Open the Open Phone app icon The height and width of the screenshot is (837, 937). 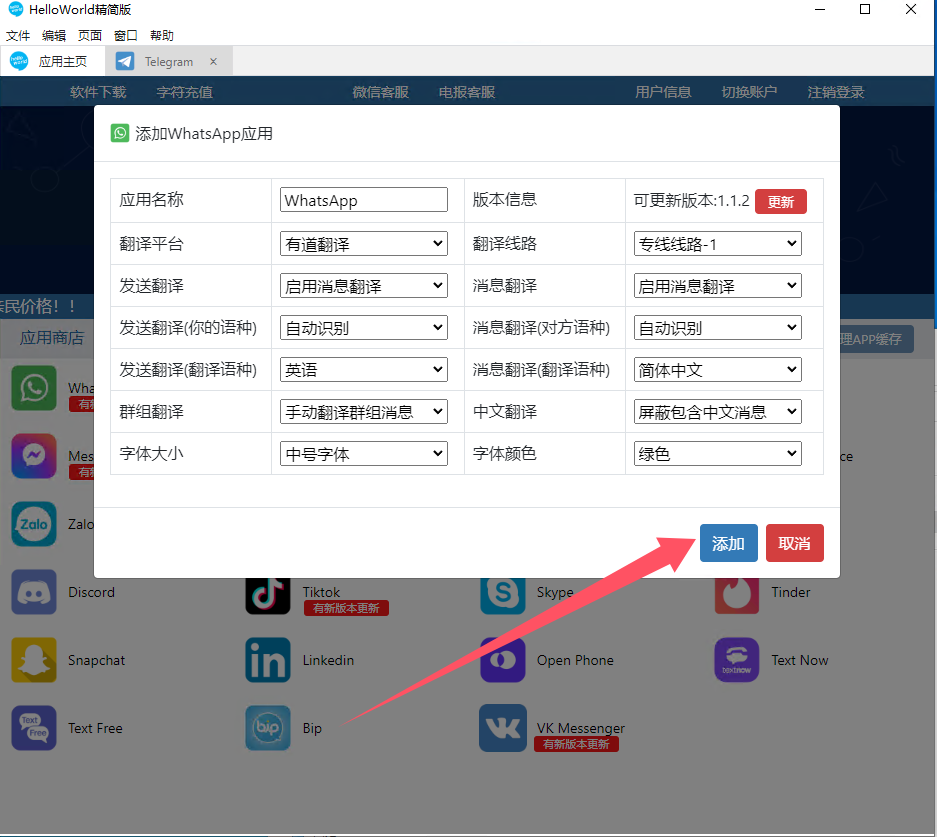pos(503,660)
